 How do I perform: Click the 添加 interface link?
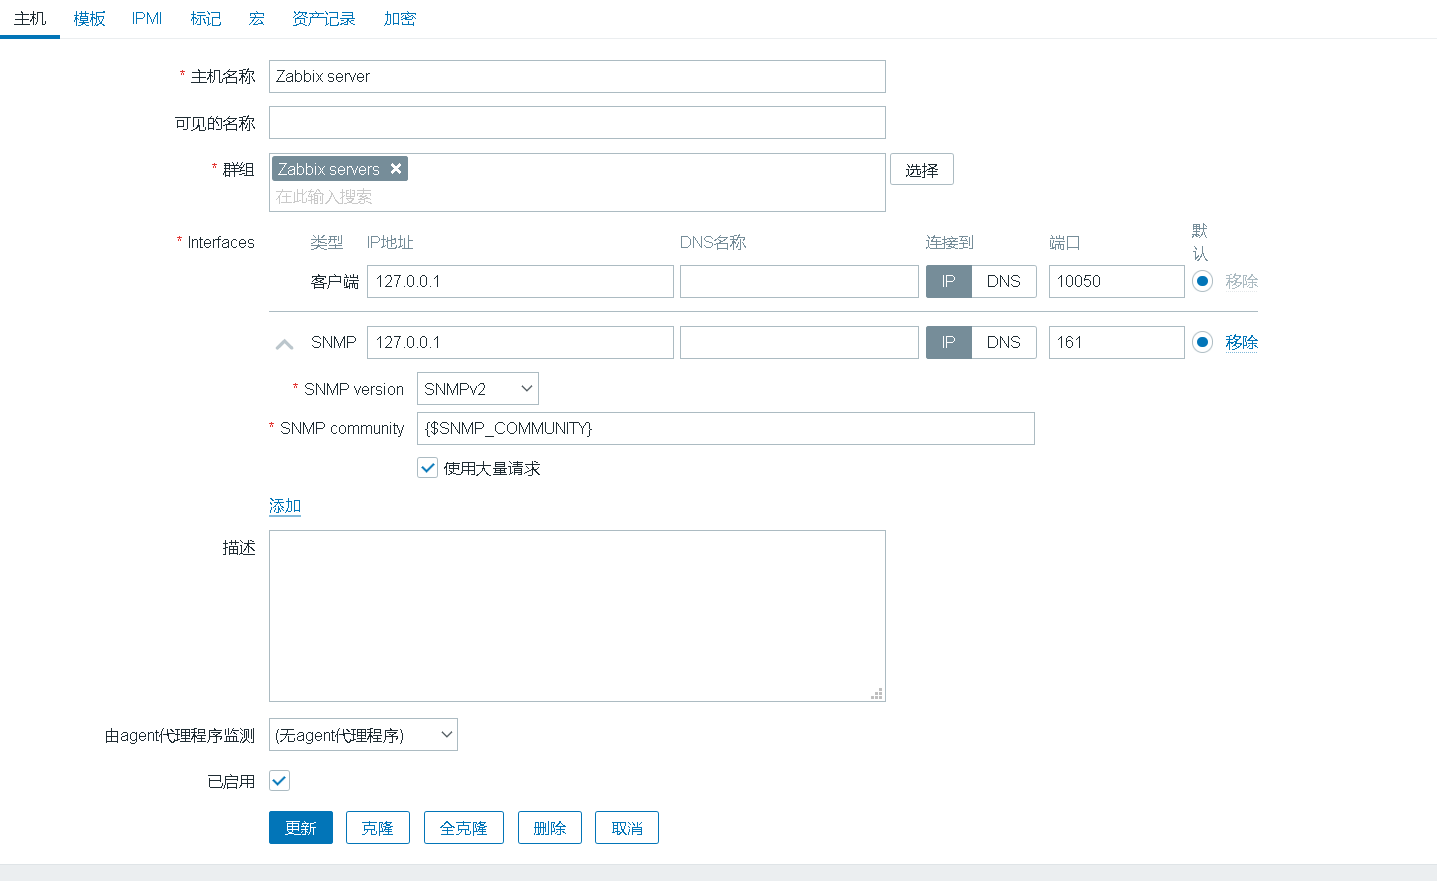pos(285,506)
